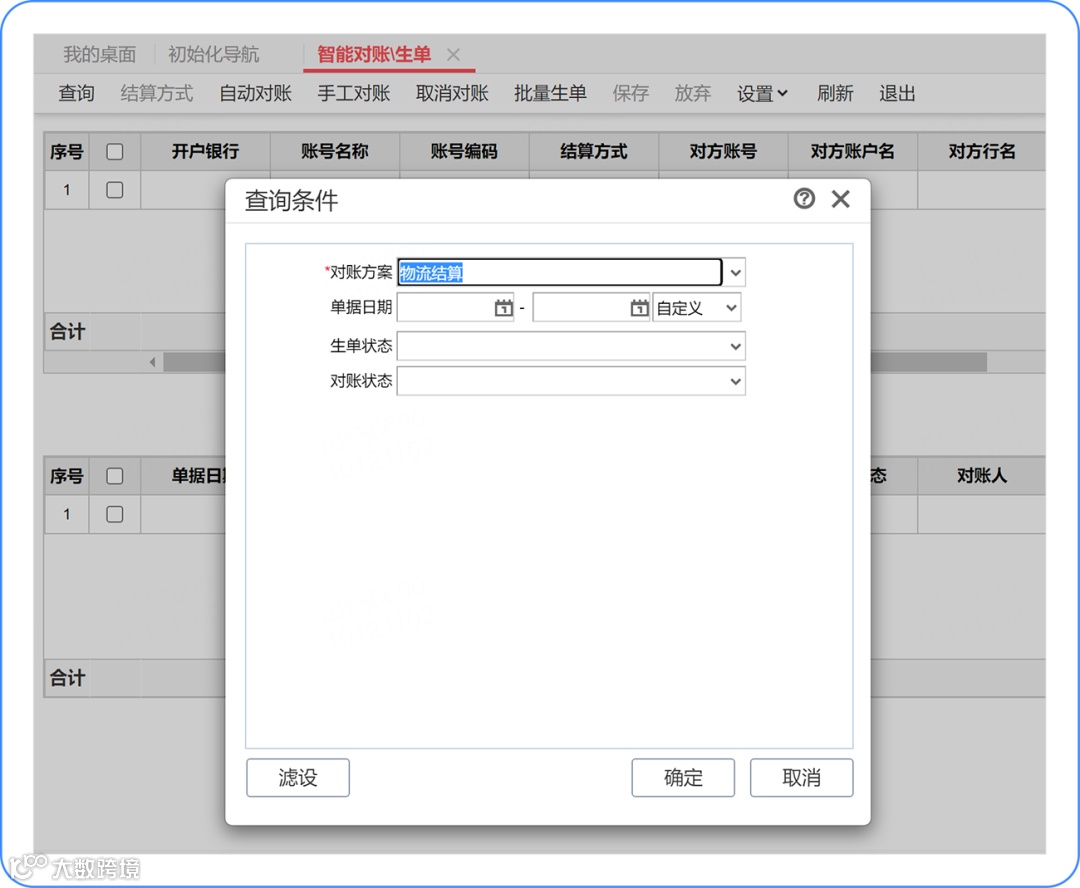
Task: Click the 序号 header in upper table
Action: pos(67,152)
